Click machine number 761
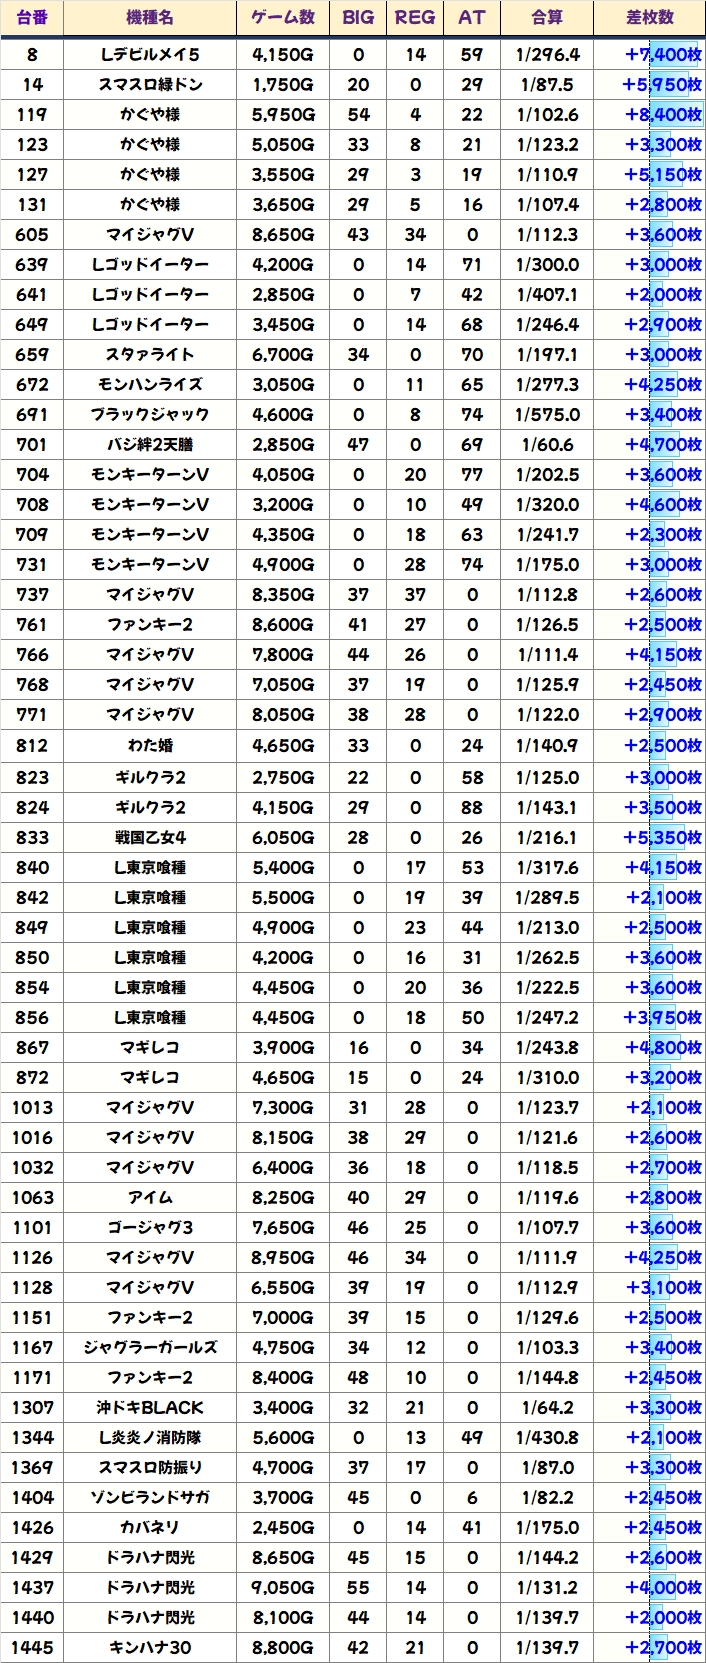The image size is (706, 1663). [32, 624]
